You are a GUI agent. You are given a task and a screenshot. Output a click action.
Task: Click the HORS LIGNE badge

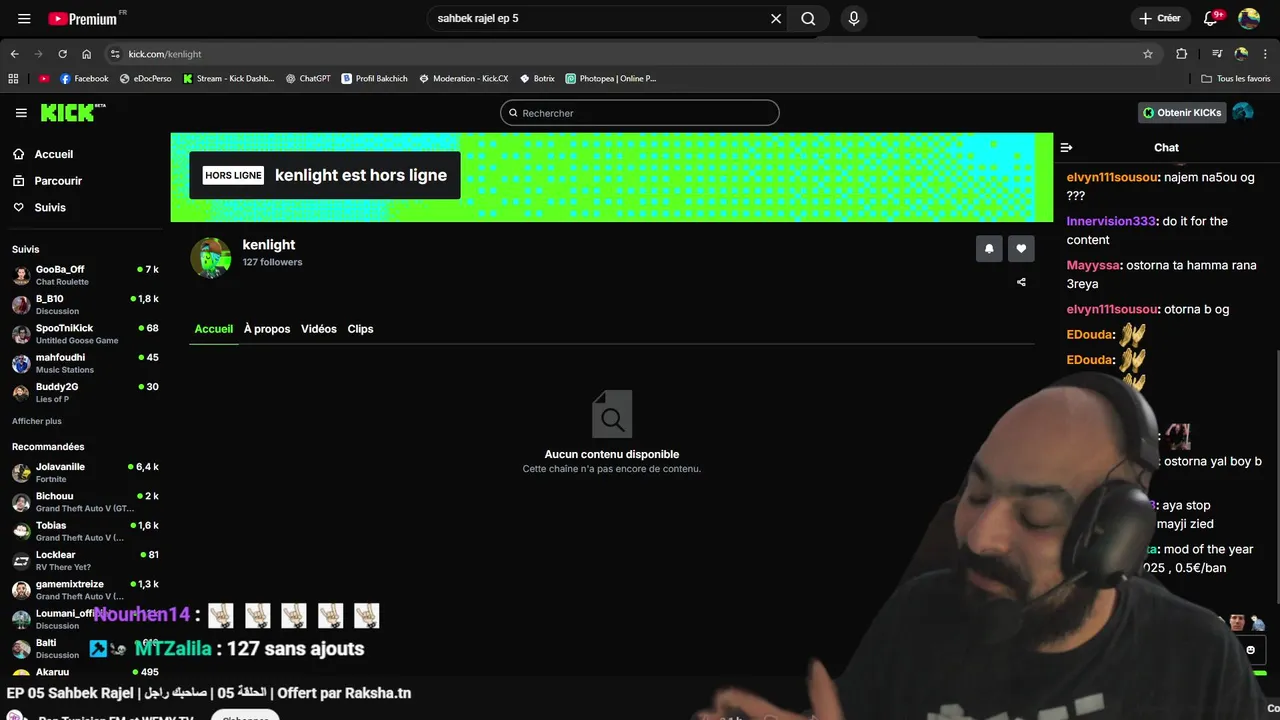point(233,175)
